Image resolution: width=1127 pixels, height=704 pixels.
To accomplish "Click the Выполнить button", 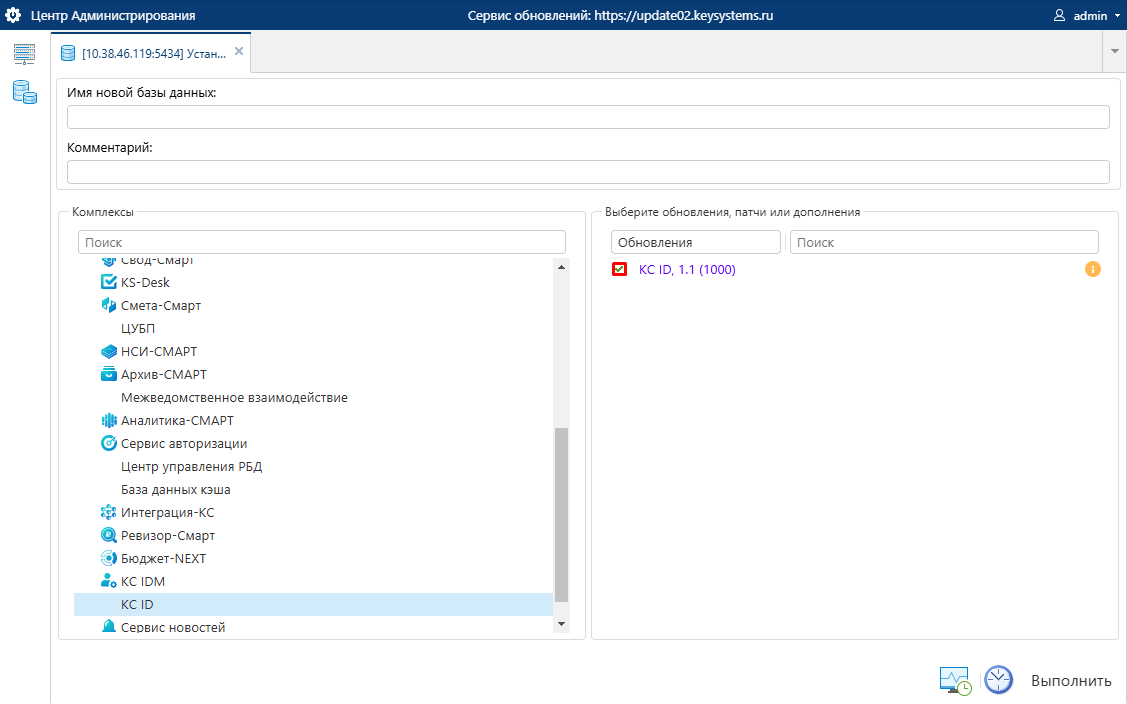I will pos(1071,680).
